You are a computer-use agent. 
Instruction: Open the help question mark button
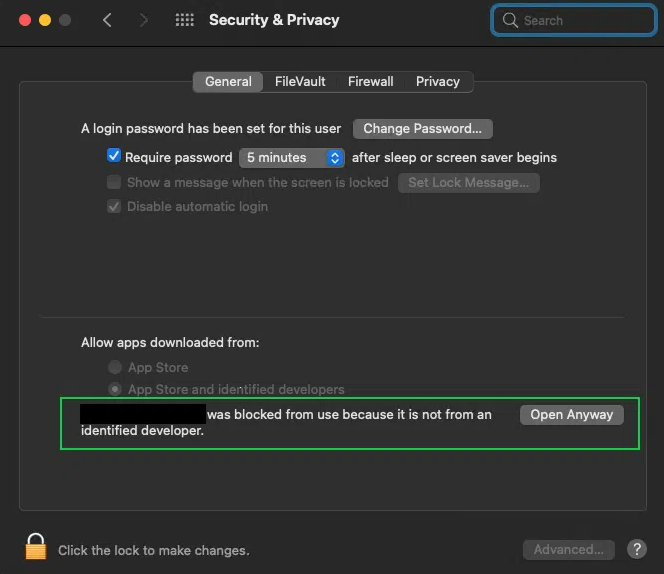coord(636,549)
